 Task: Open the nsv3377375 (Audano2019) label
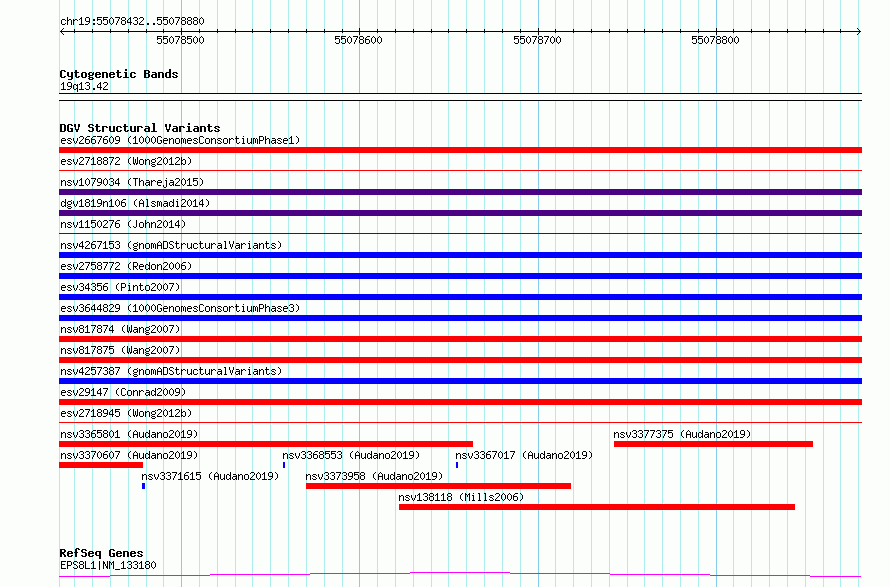pos(682,434)
